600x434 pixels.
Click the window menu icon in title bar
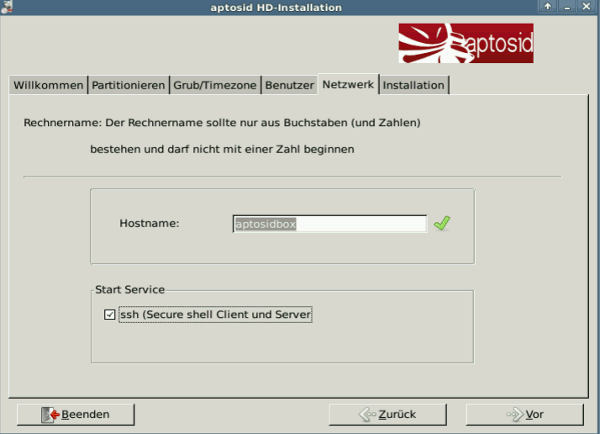(x=7, y=7)
